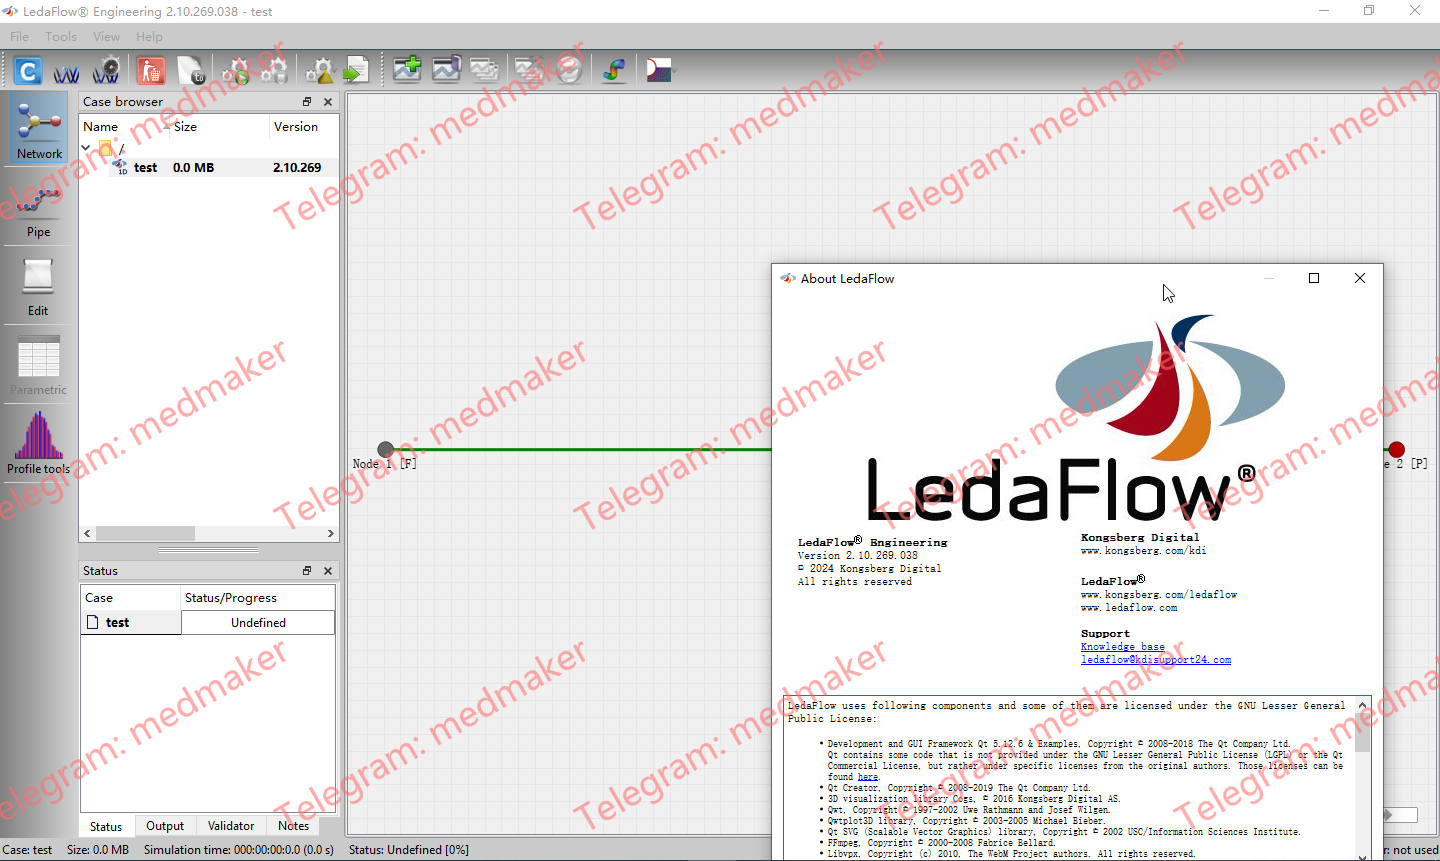1440x861 pixels.
Task: Click the gradient profile icon at the toolbar end
Action: click(x=656, y=70)
